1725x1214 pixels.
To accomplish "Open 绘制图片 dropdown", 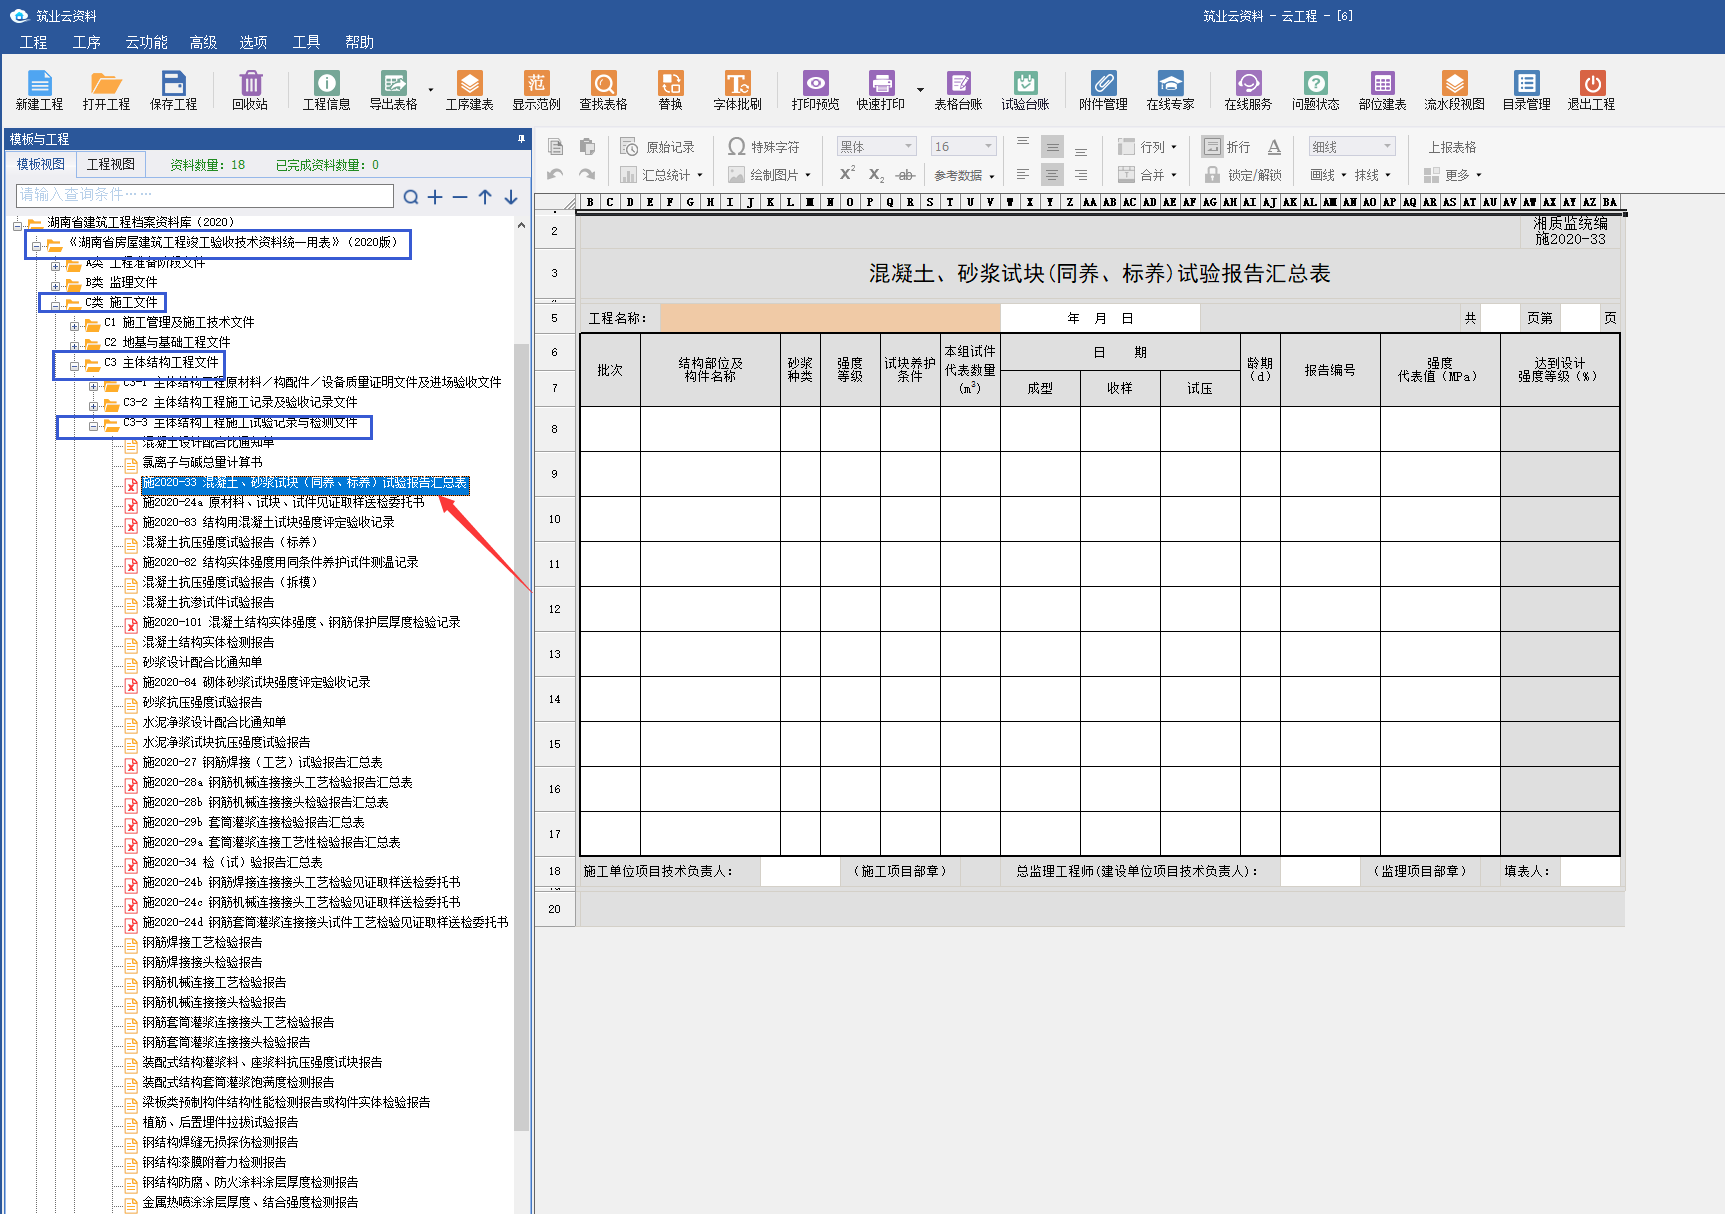I will 769,174.
